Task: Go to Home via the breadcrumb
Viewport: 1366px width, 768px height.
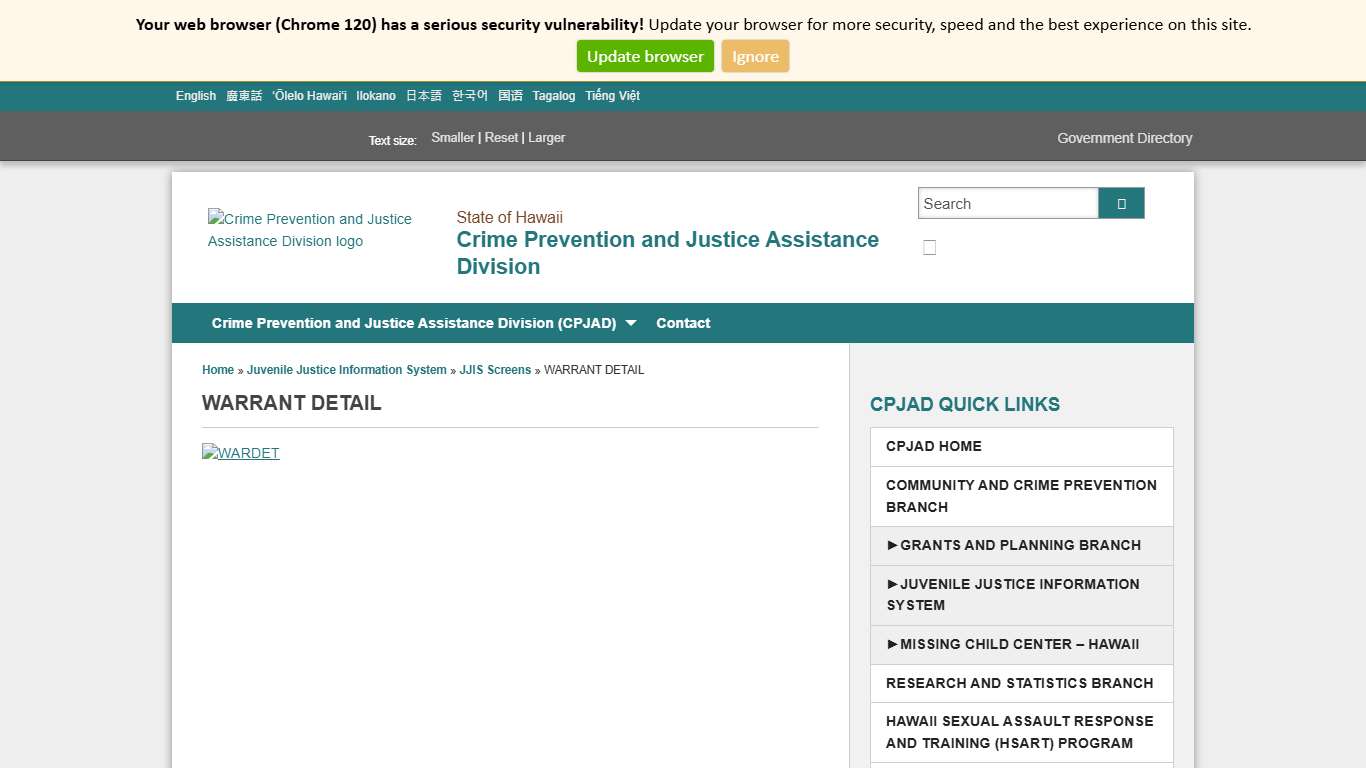Action: (217, 370)
